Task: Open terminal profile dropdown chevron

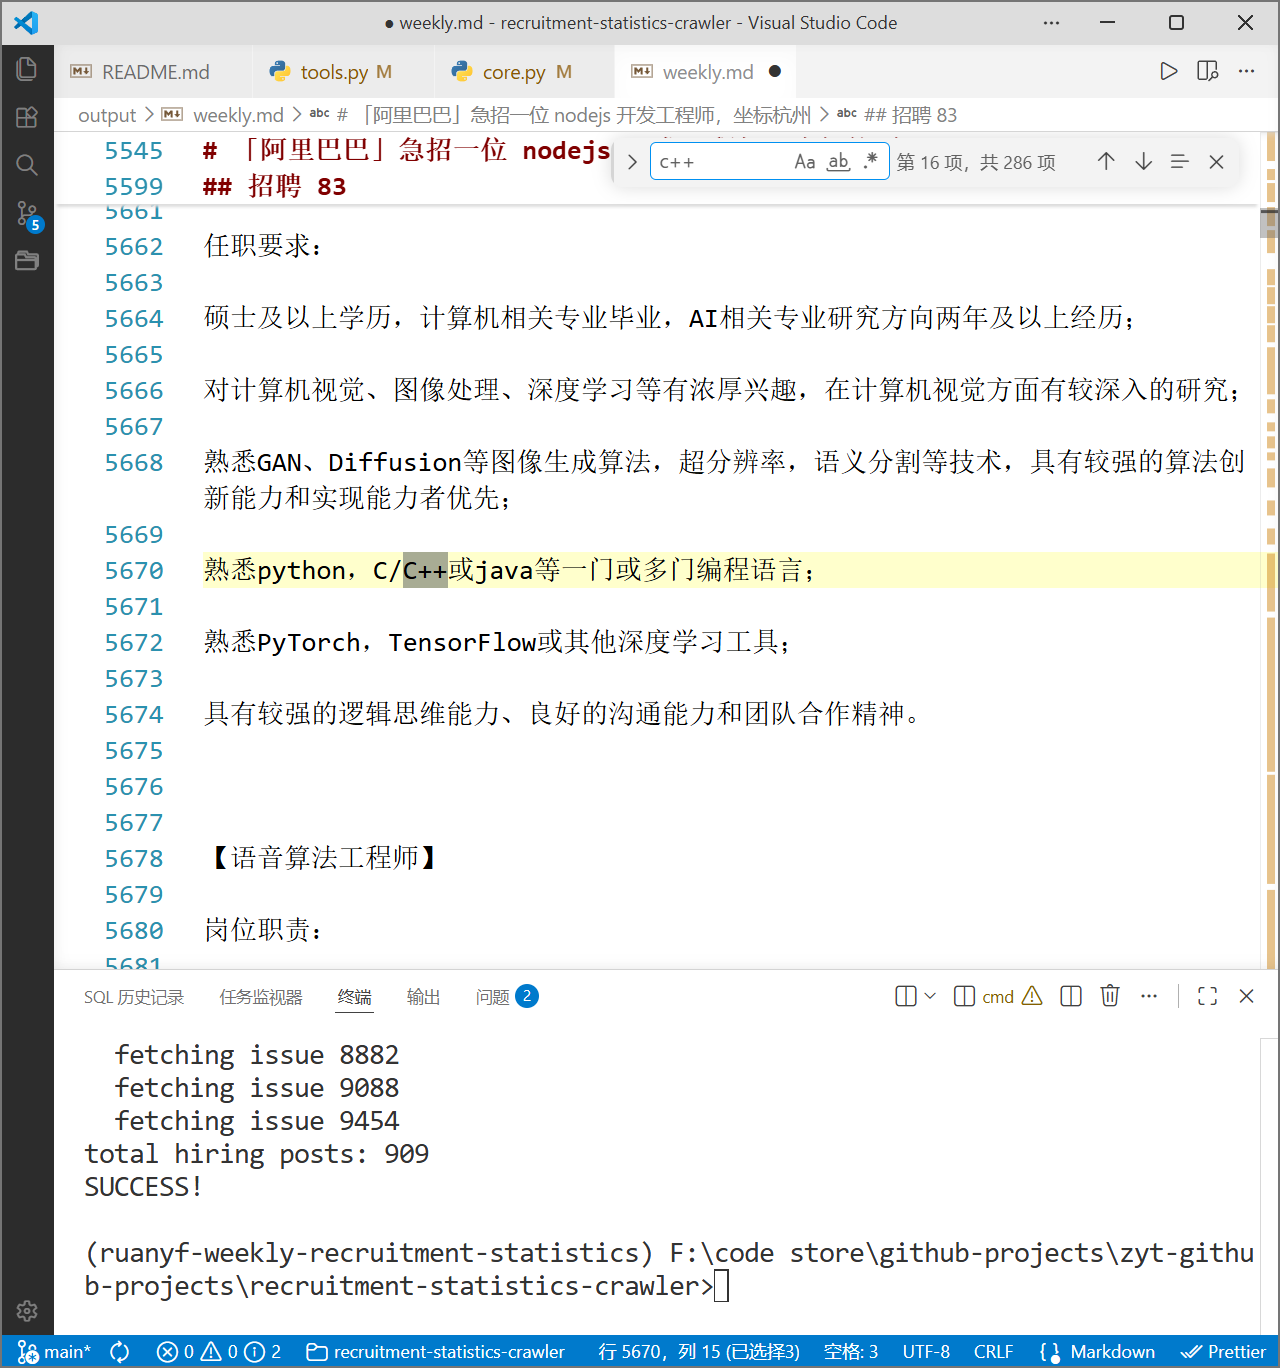Action: [x=930, y=996]
